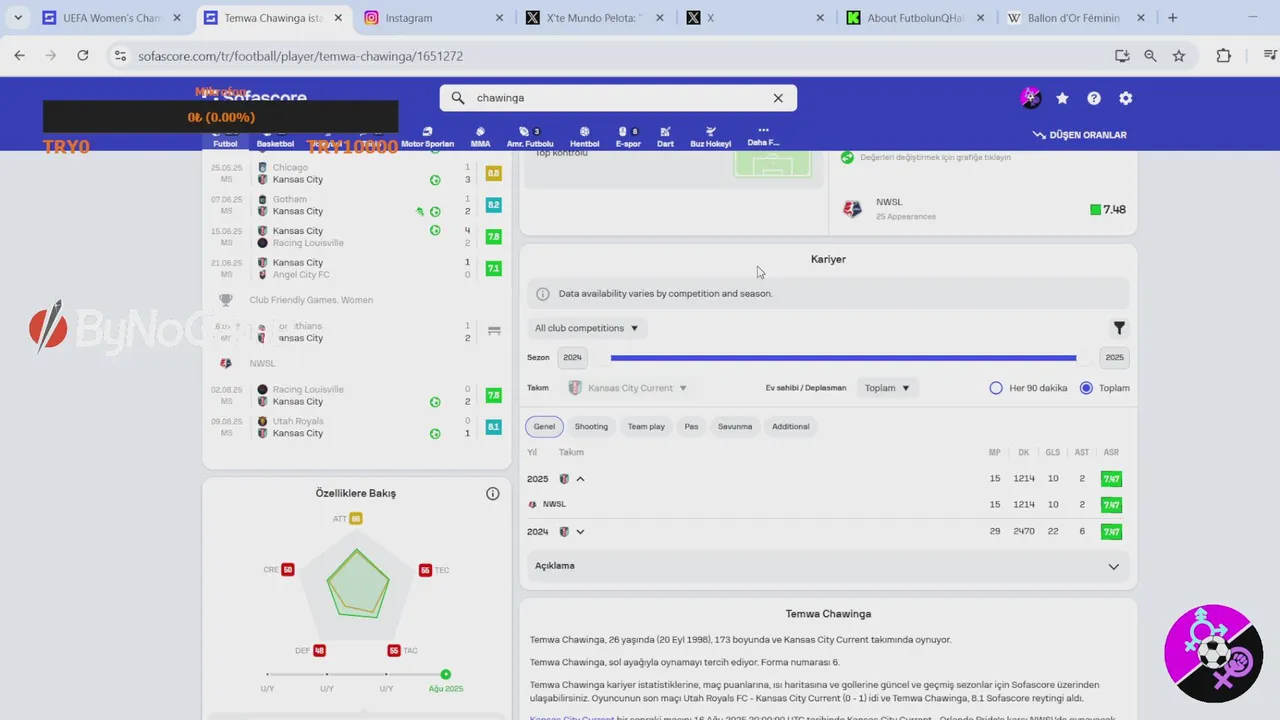The image size is (1280, 720).
Task: Open the user profile avatar
Action: point(1030,98)
